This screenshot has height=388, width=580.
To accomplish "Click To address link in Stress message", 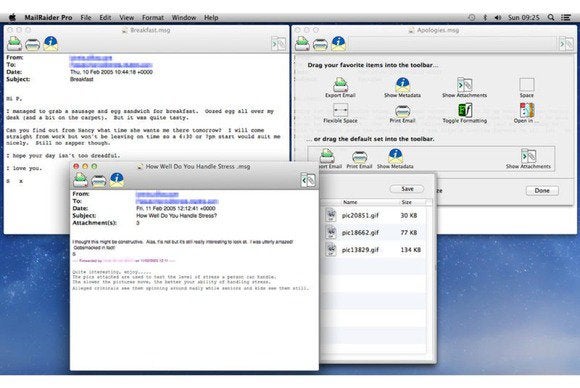I will pos(177,201).
